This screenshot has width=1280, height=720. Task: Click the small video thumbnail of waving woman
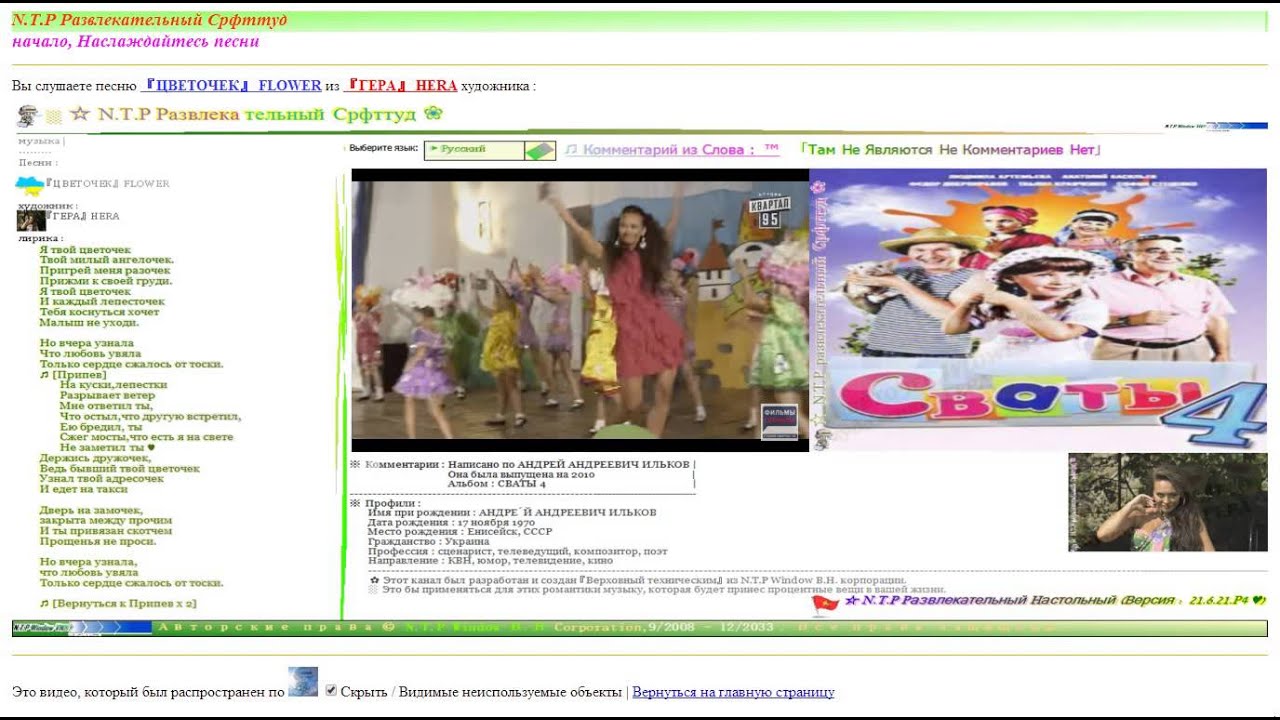click(1168, 502)
